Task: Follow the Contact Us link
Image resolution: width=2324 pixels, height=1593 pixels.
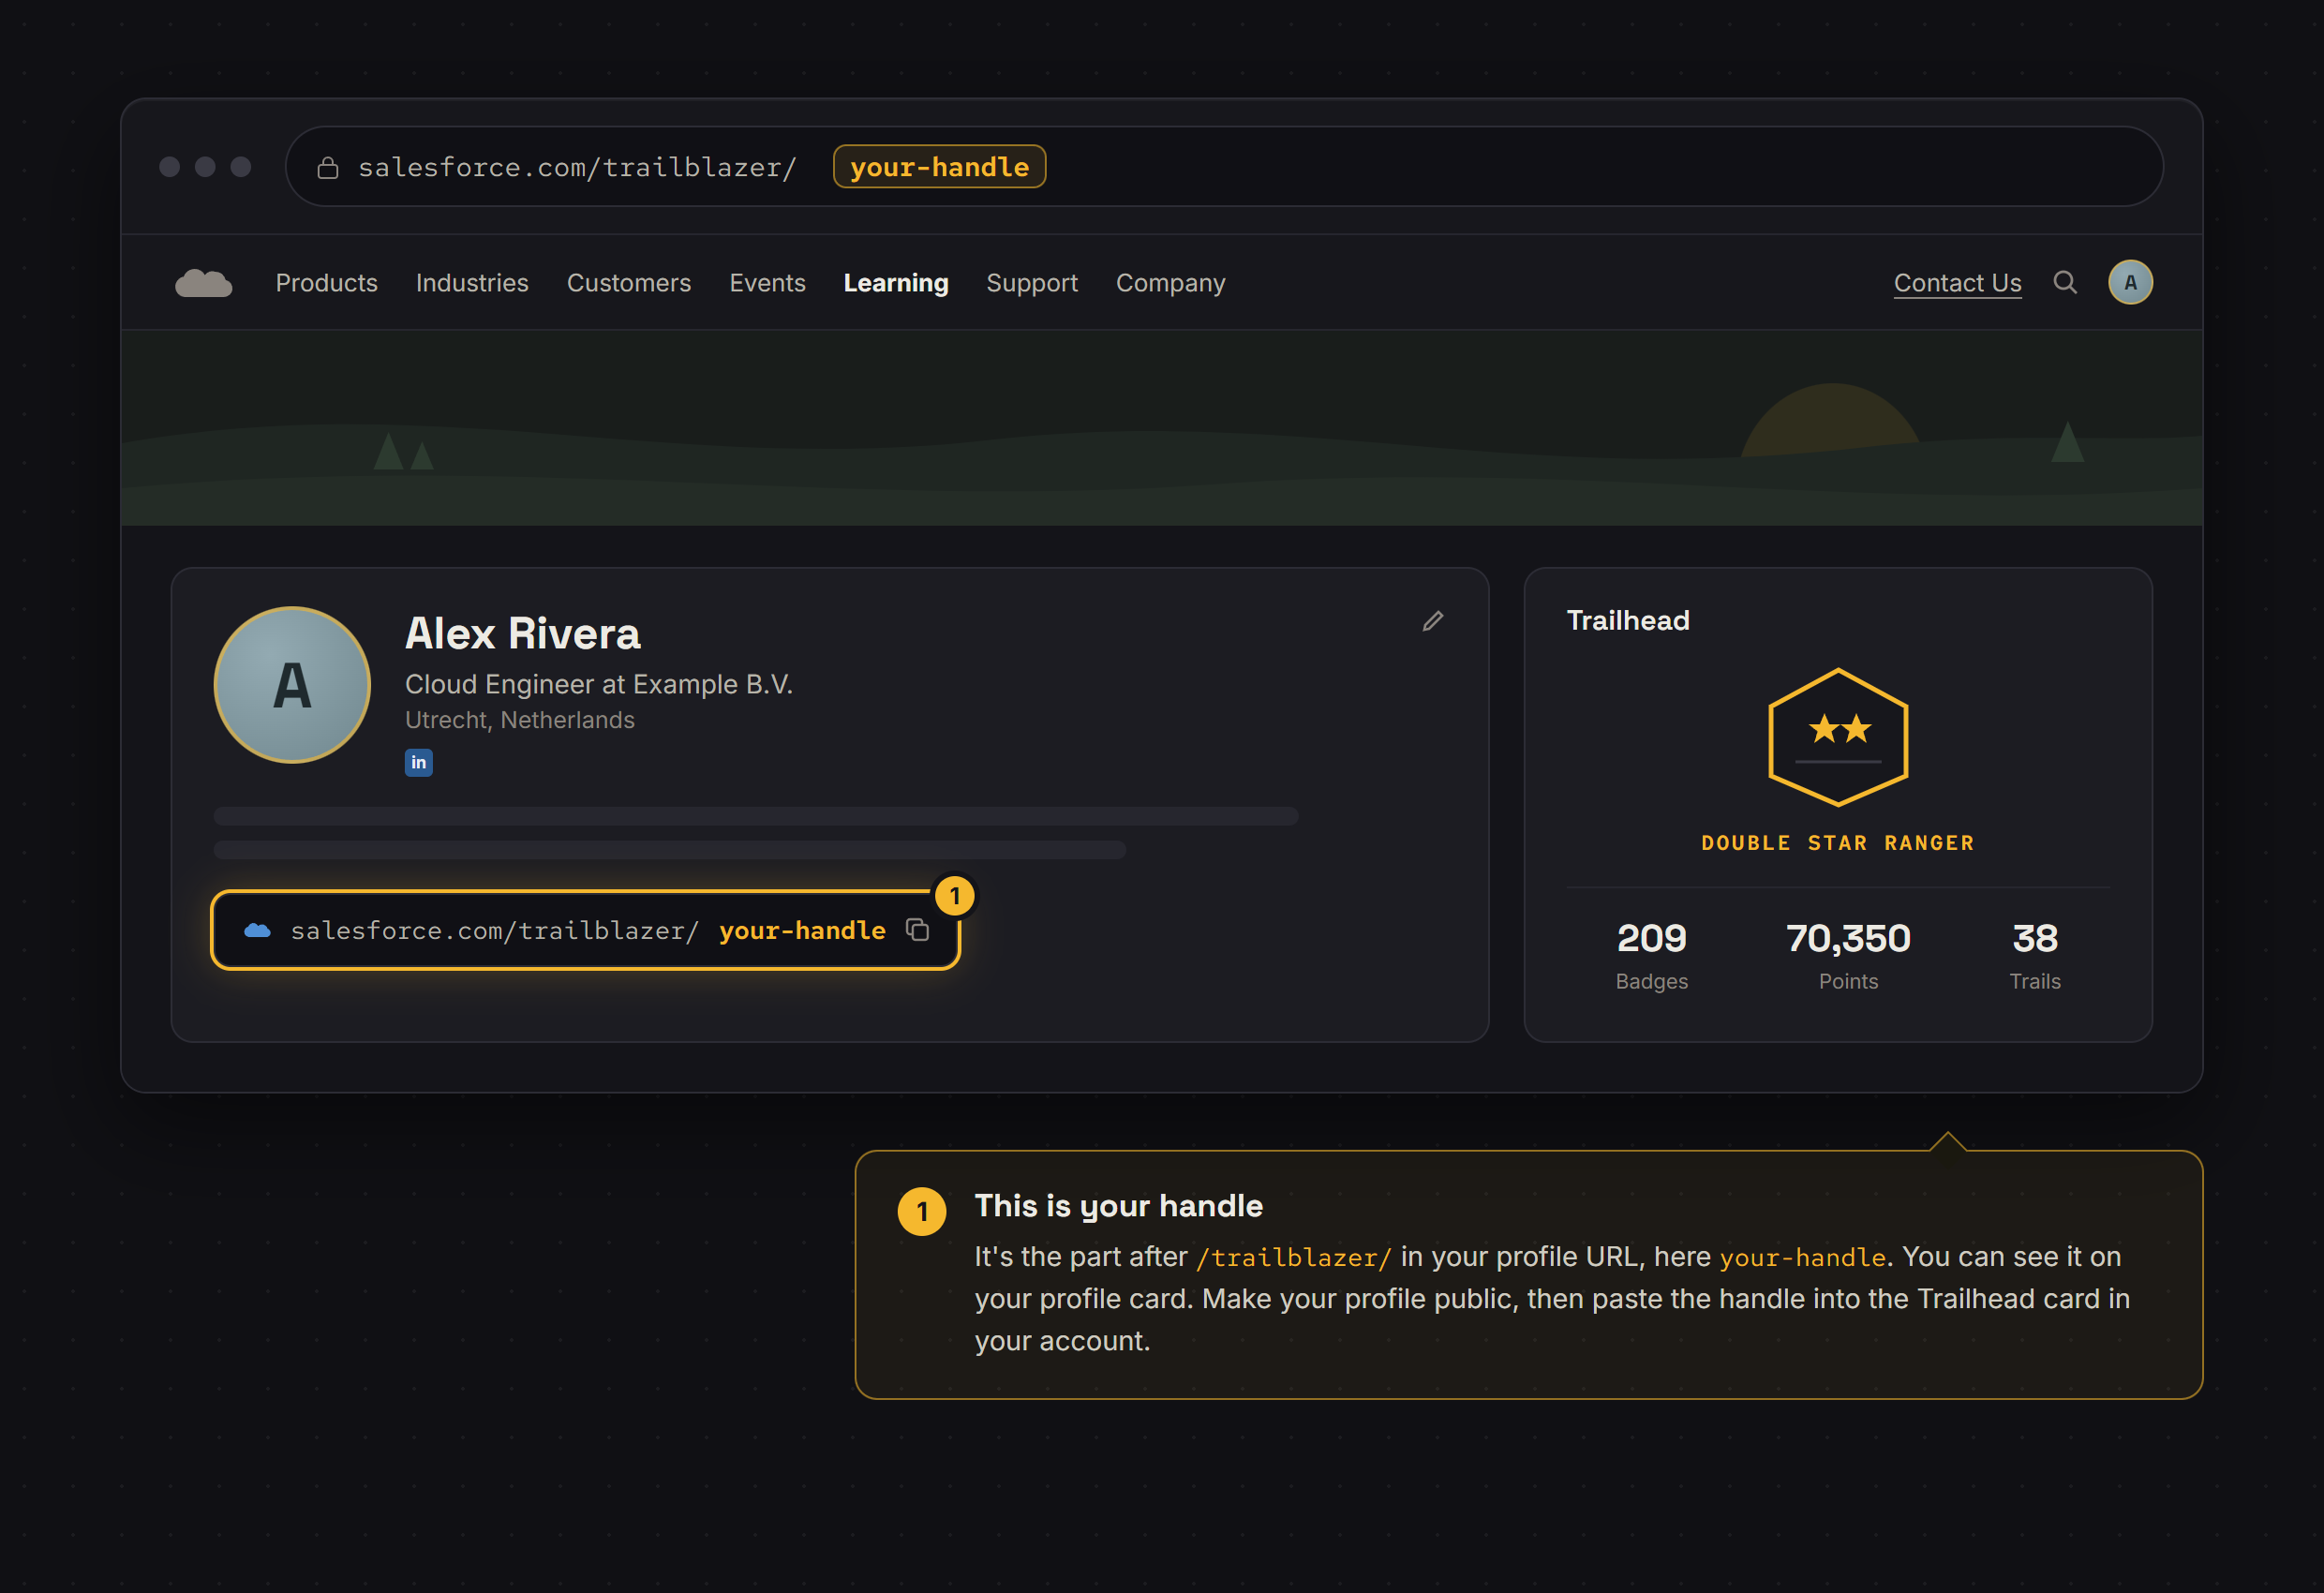Action: 1957,283
